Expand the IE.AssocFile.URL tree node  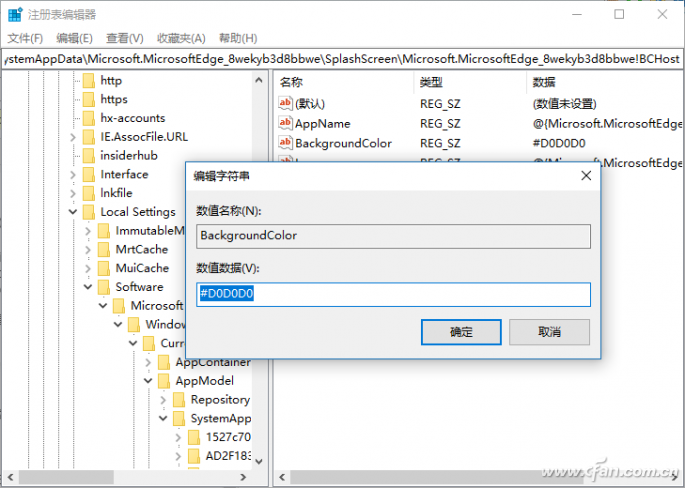click(x=73, y=137)
